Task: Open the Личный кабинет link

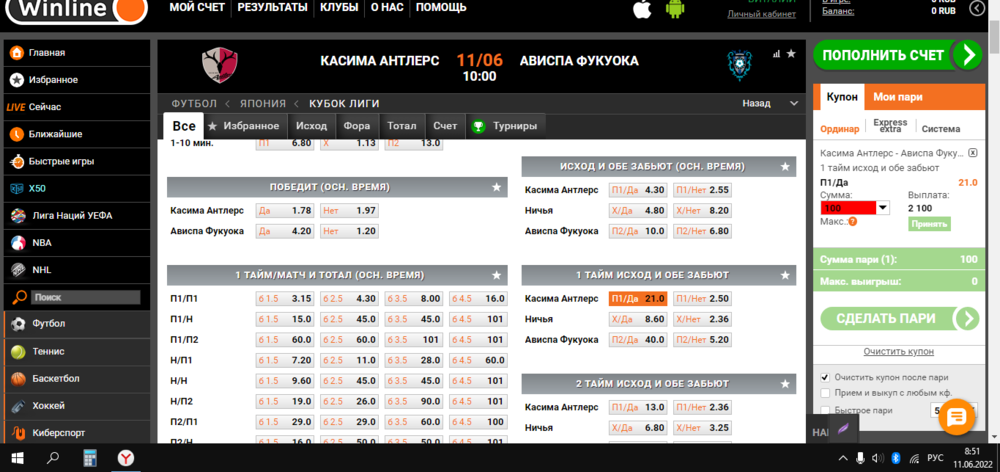Action: click(x=761, y=14)
